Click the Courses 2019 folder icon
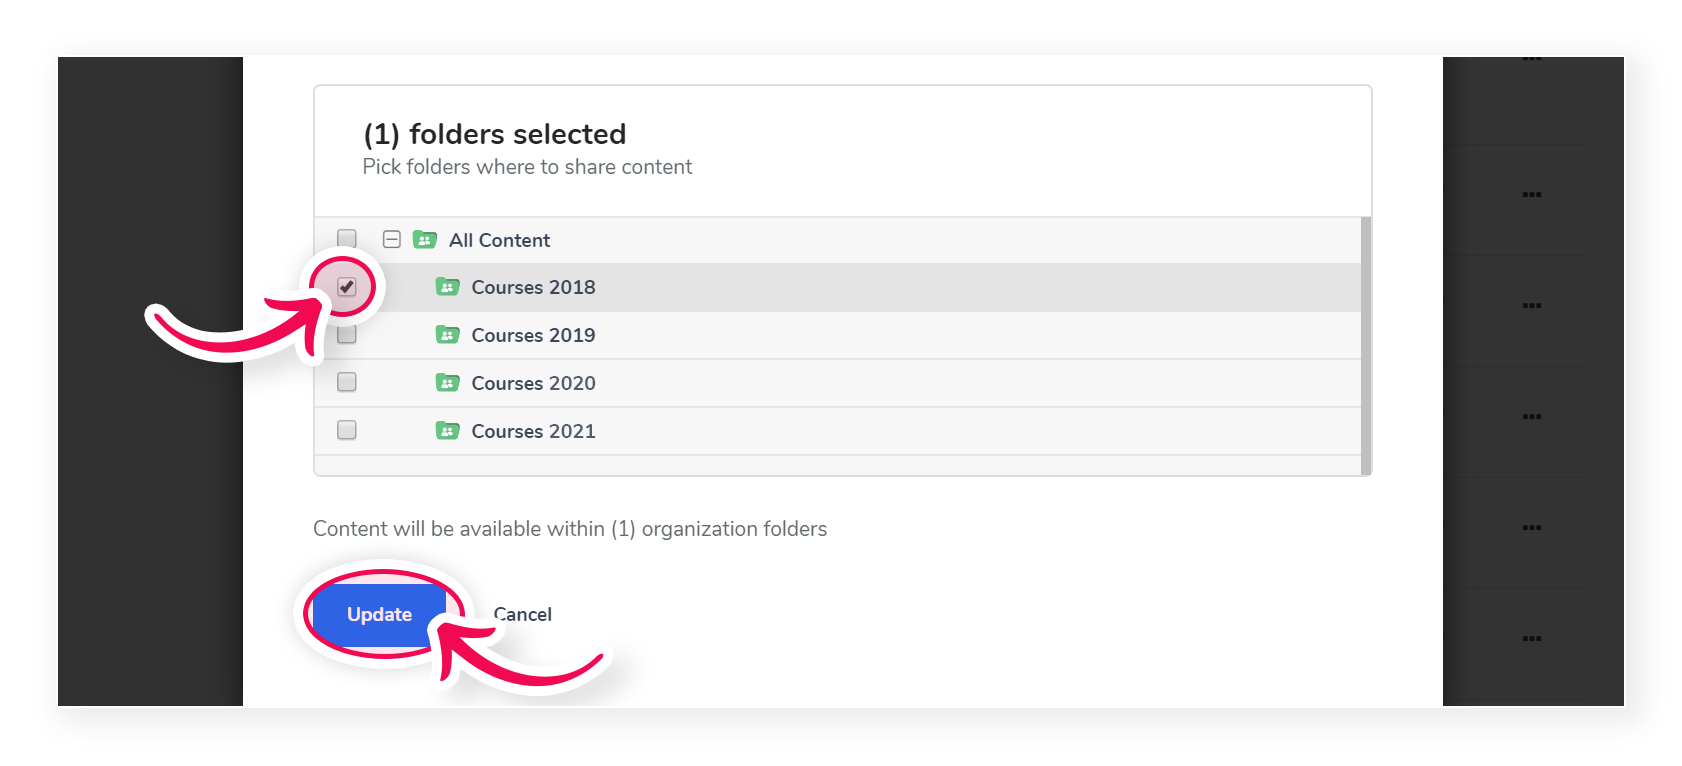This screenshot has height=766, width=1682. [x=447, y=335]
